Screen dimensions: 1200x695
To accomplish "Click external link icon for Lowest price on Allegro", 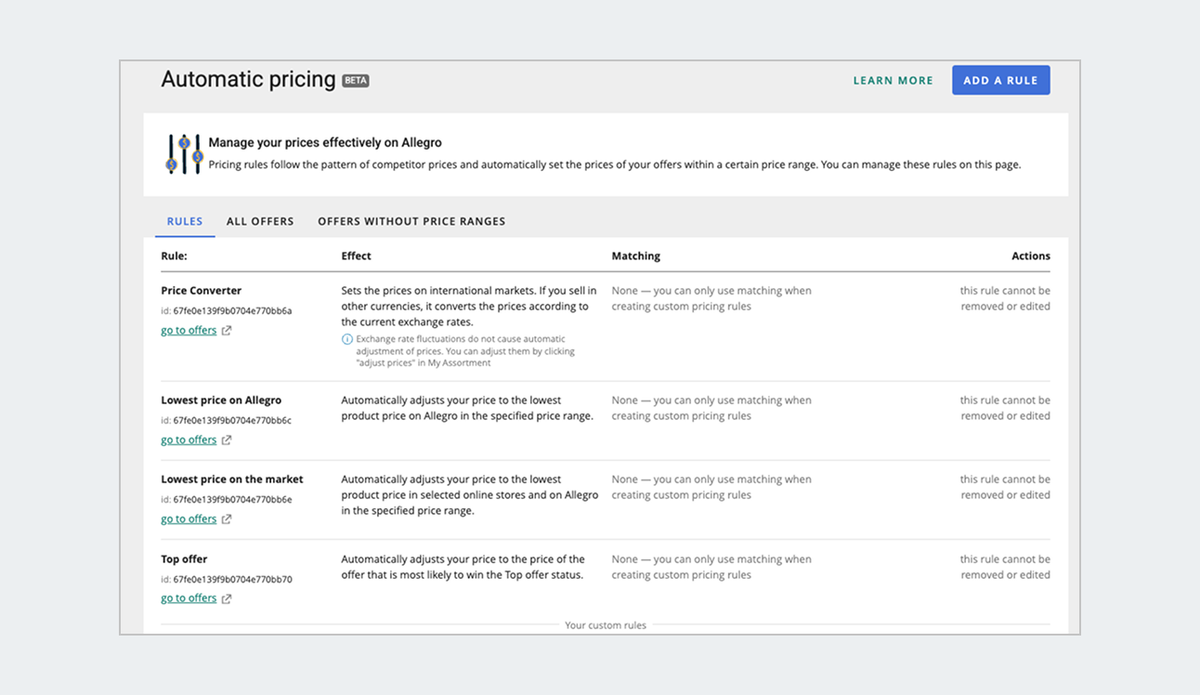I will click(227, 440).
